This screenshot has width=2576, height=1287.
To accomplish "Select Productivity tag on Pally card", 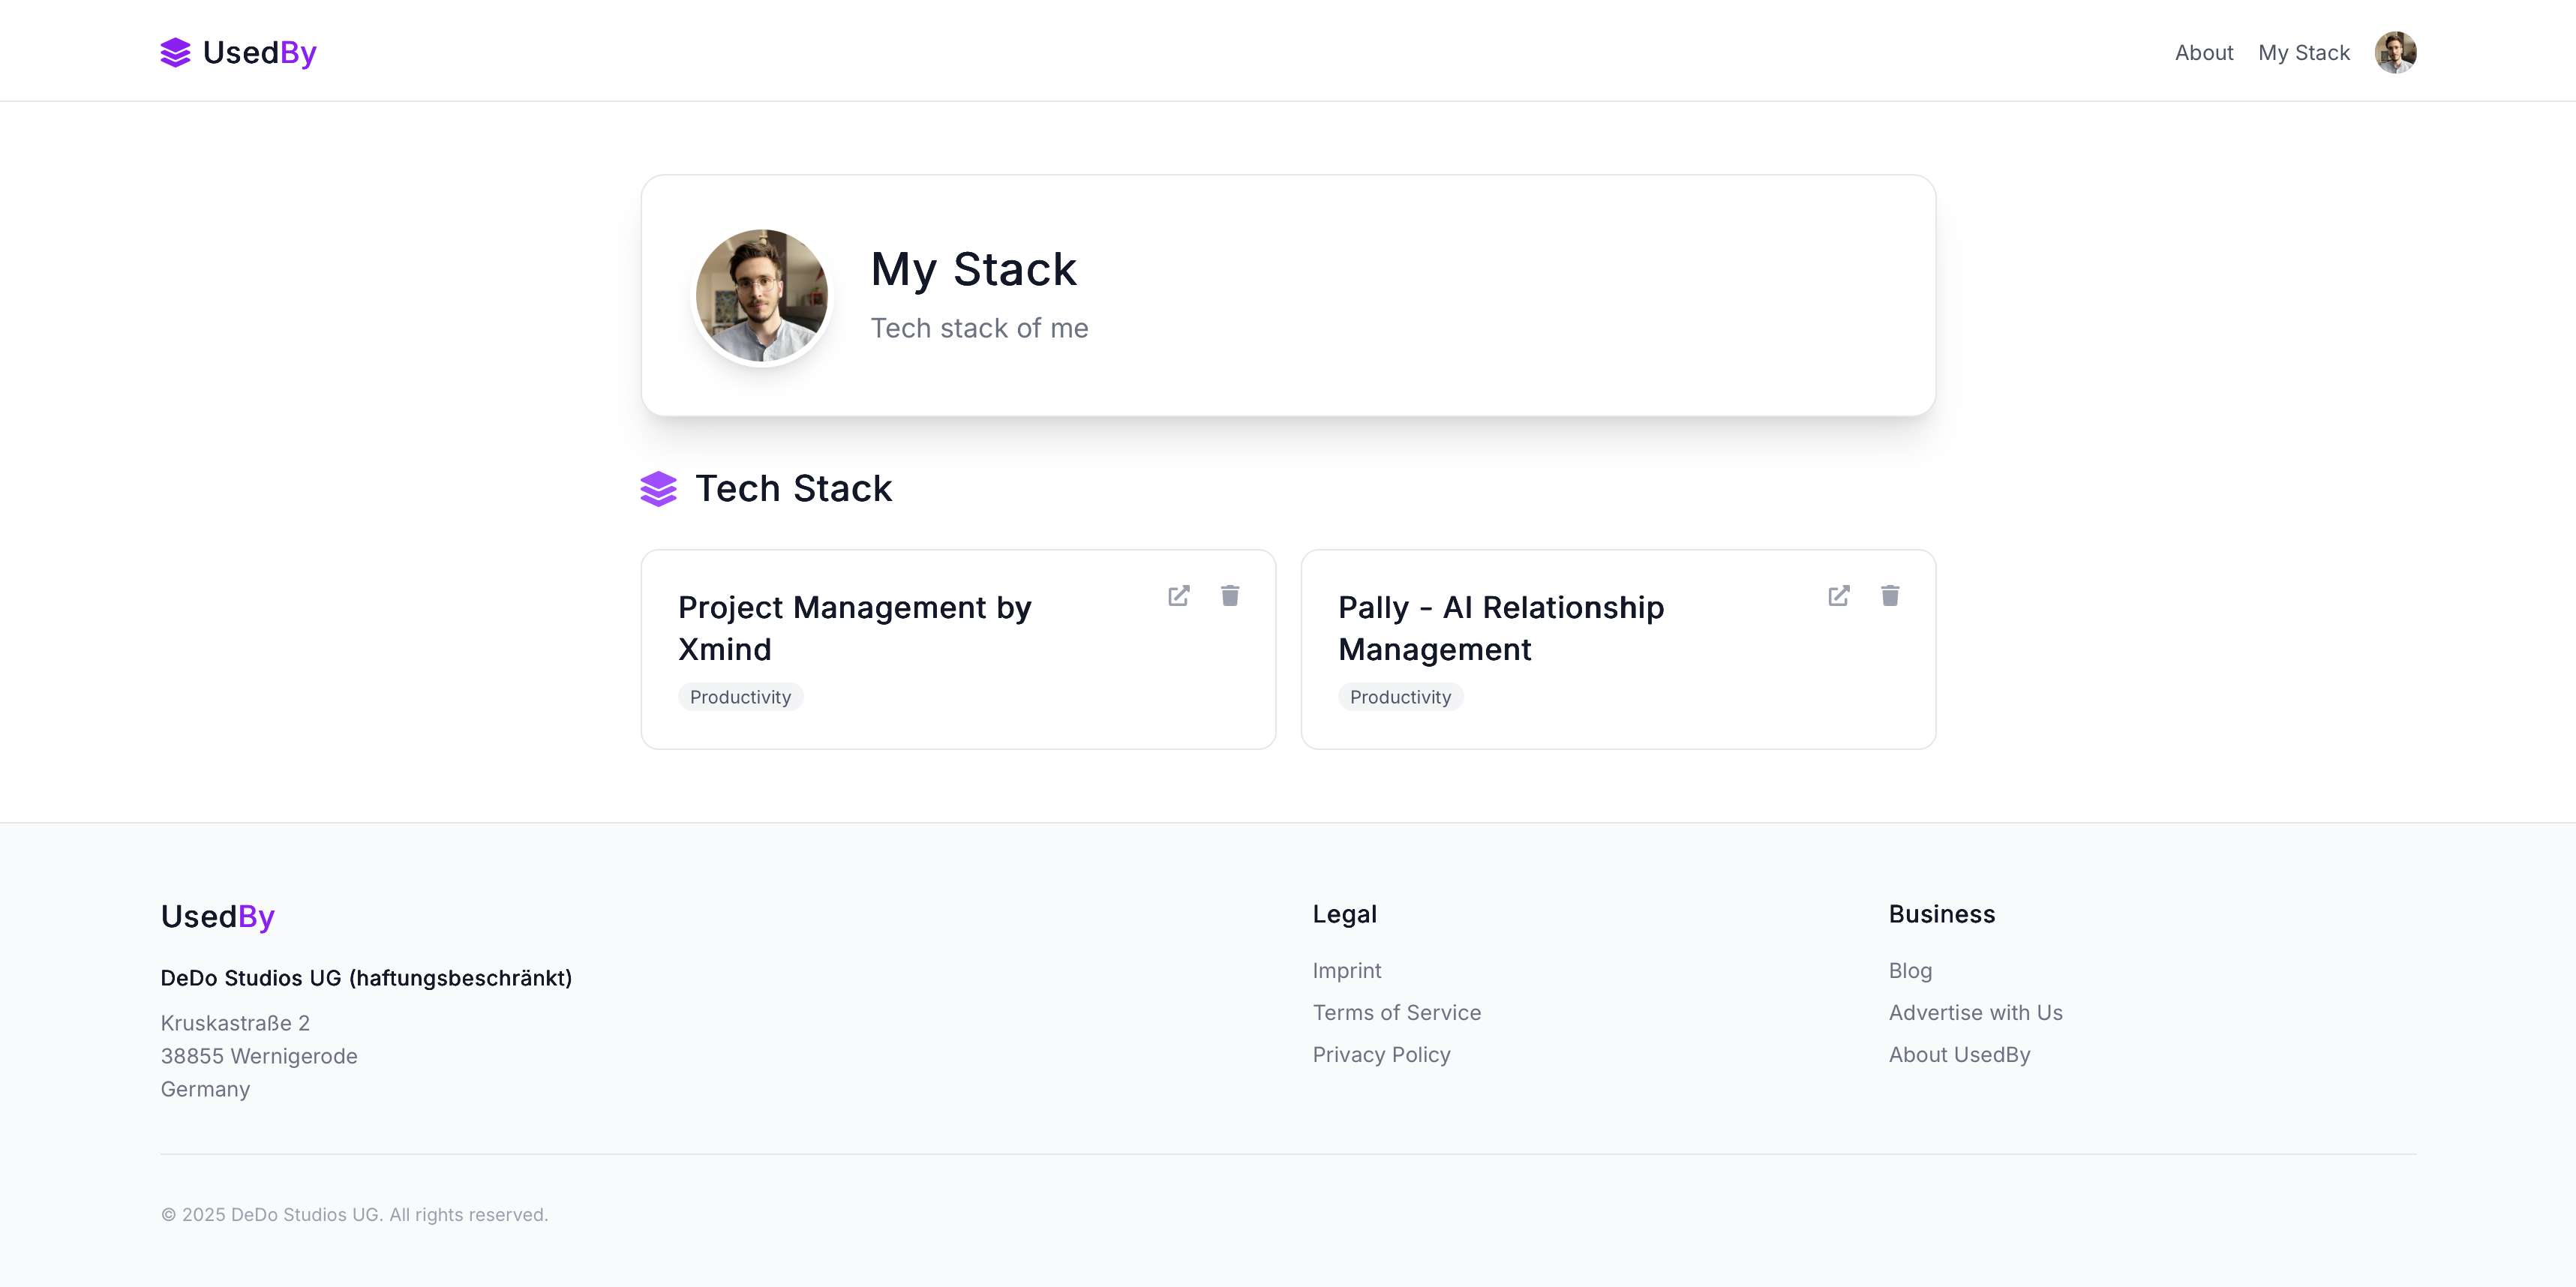I will click(x=1400, y=697).
